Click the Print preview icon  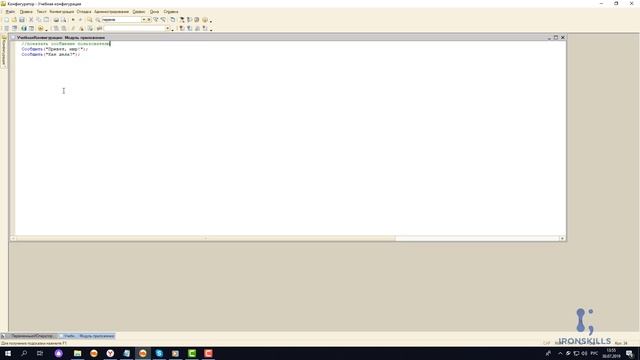point(64,20)
